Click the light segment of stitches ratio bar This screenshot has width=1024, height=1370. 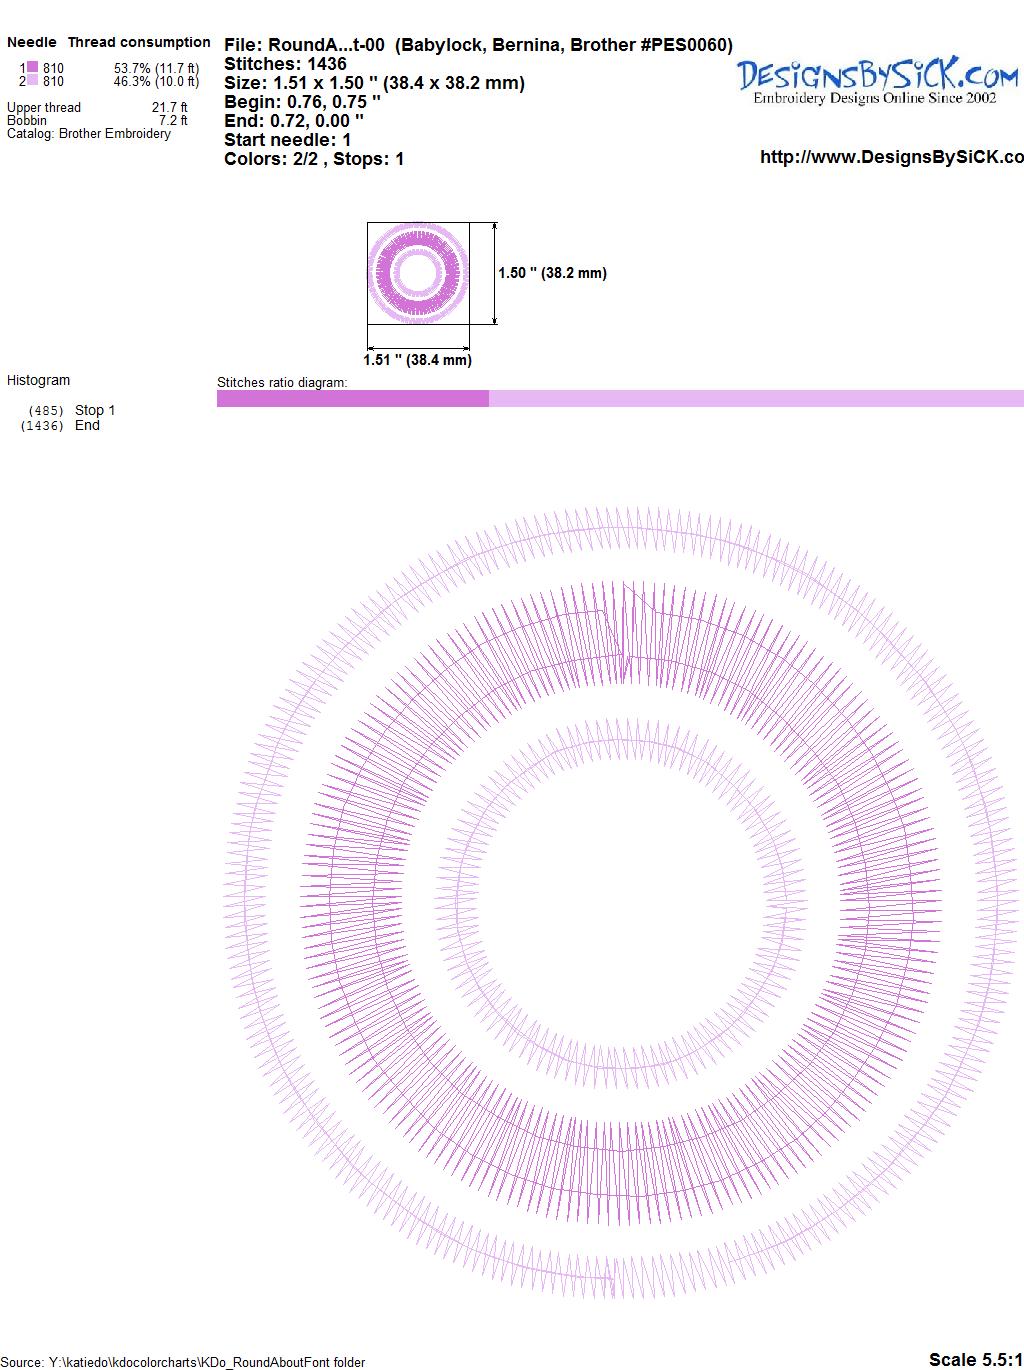point(755,399)
